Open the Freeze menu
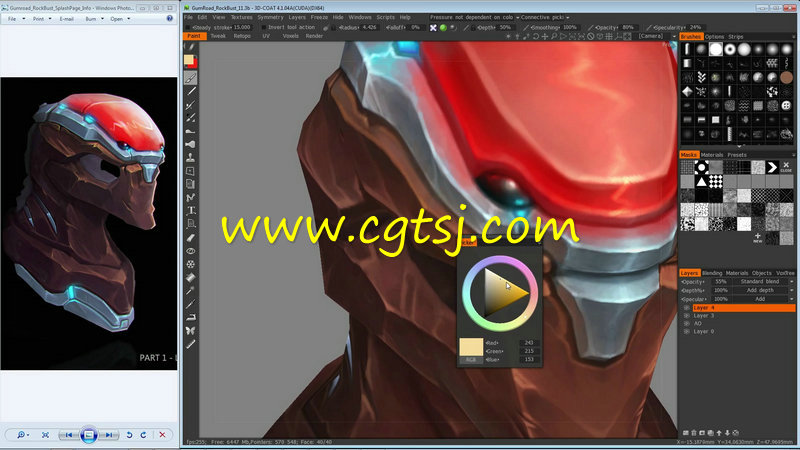 point(319,17)
